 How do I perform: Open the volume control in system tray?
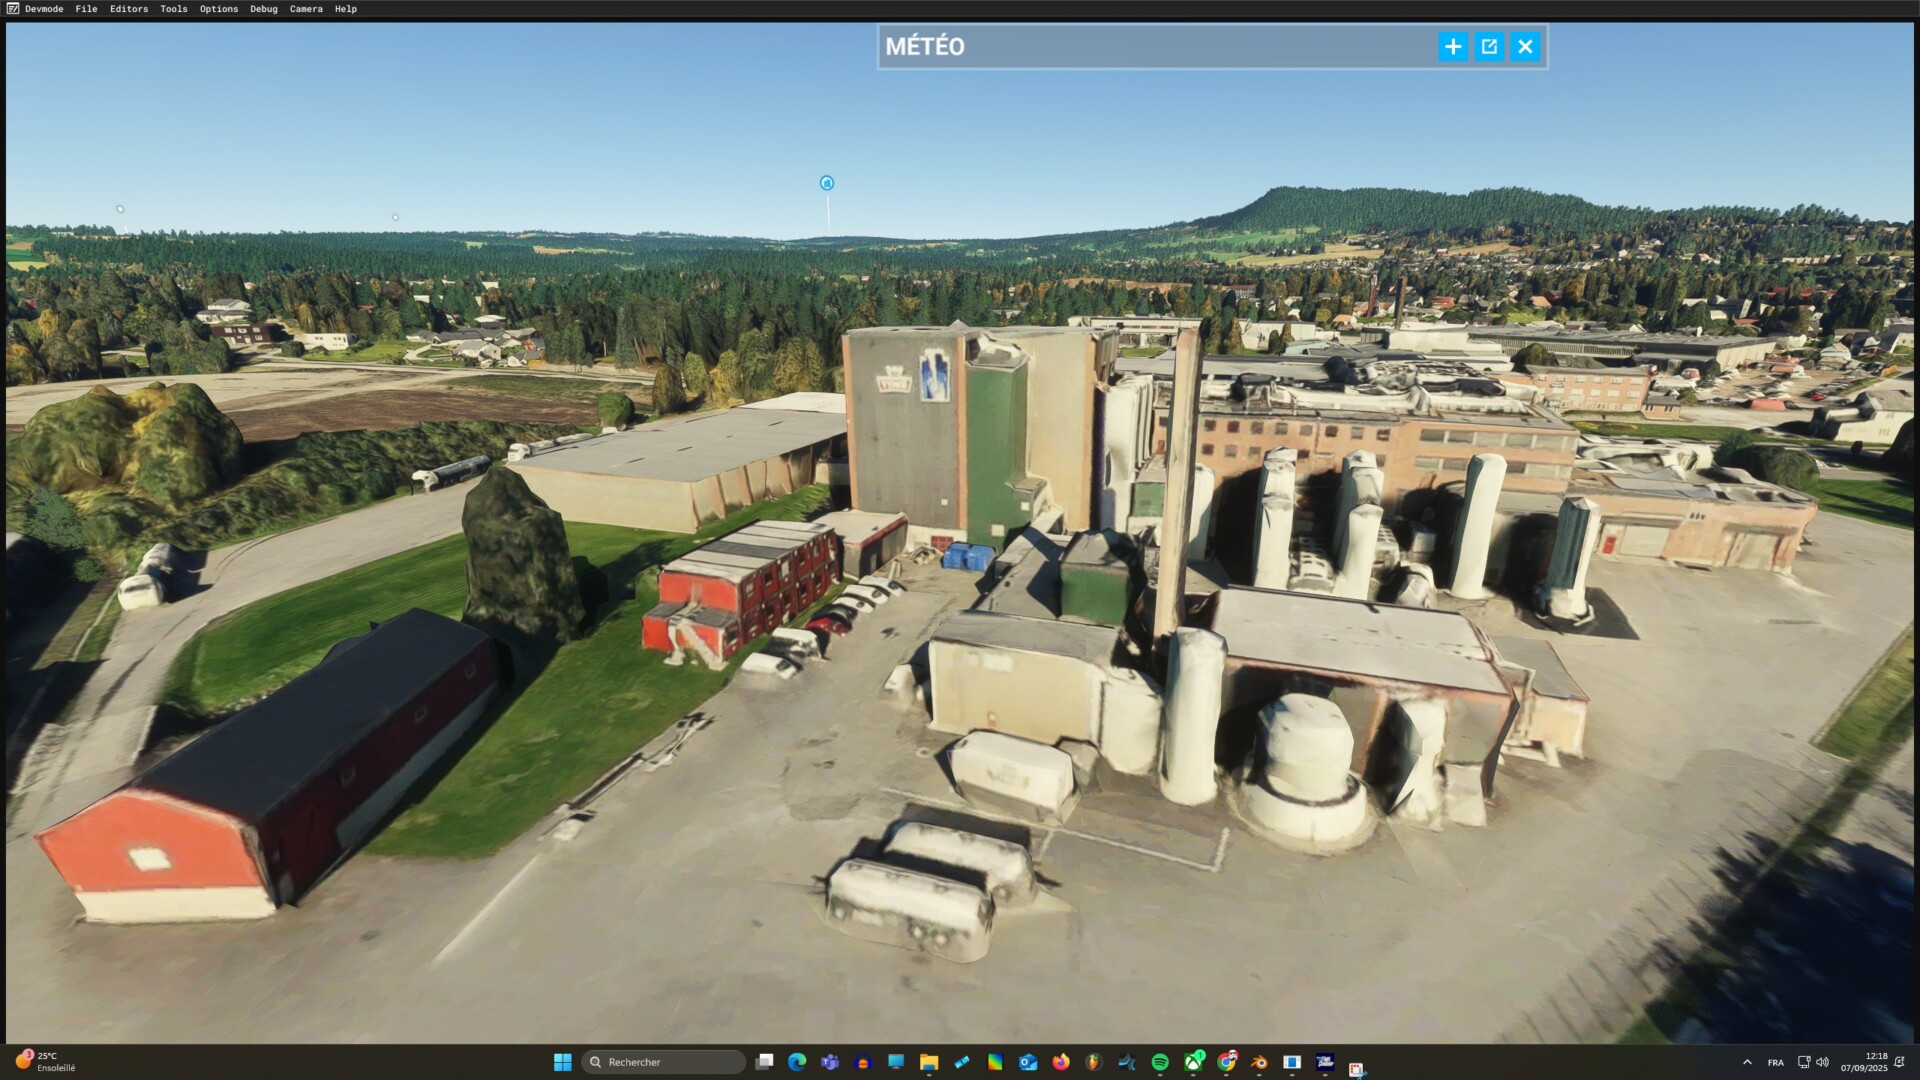coord(1822,1062)
